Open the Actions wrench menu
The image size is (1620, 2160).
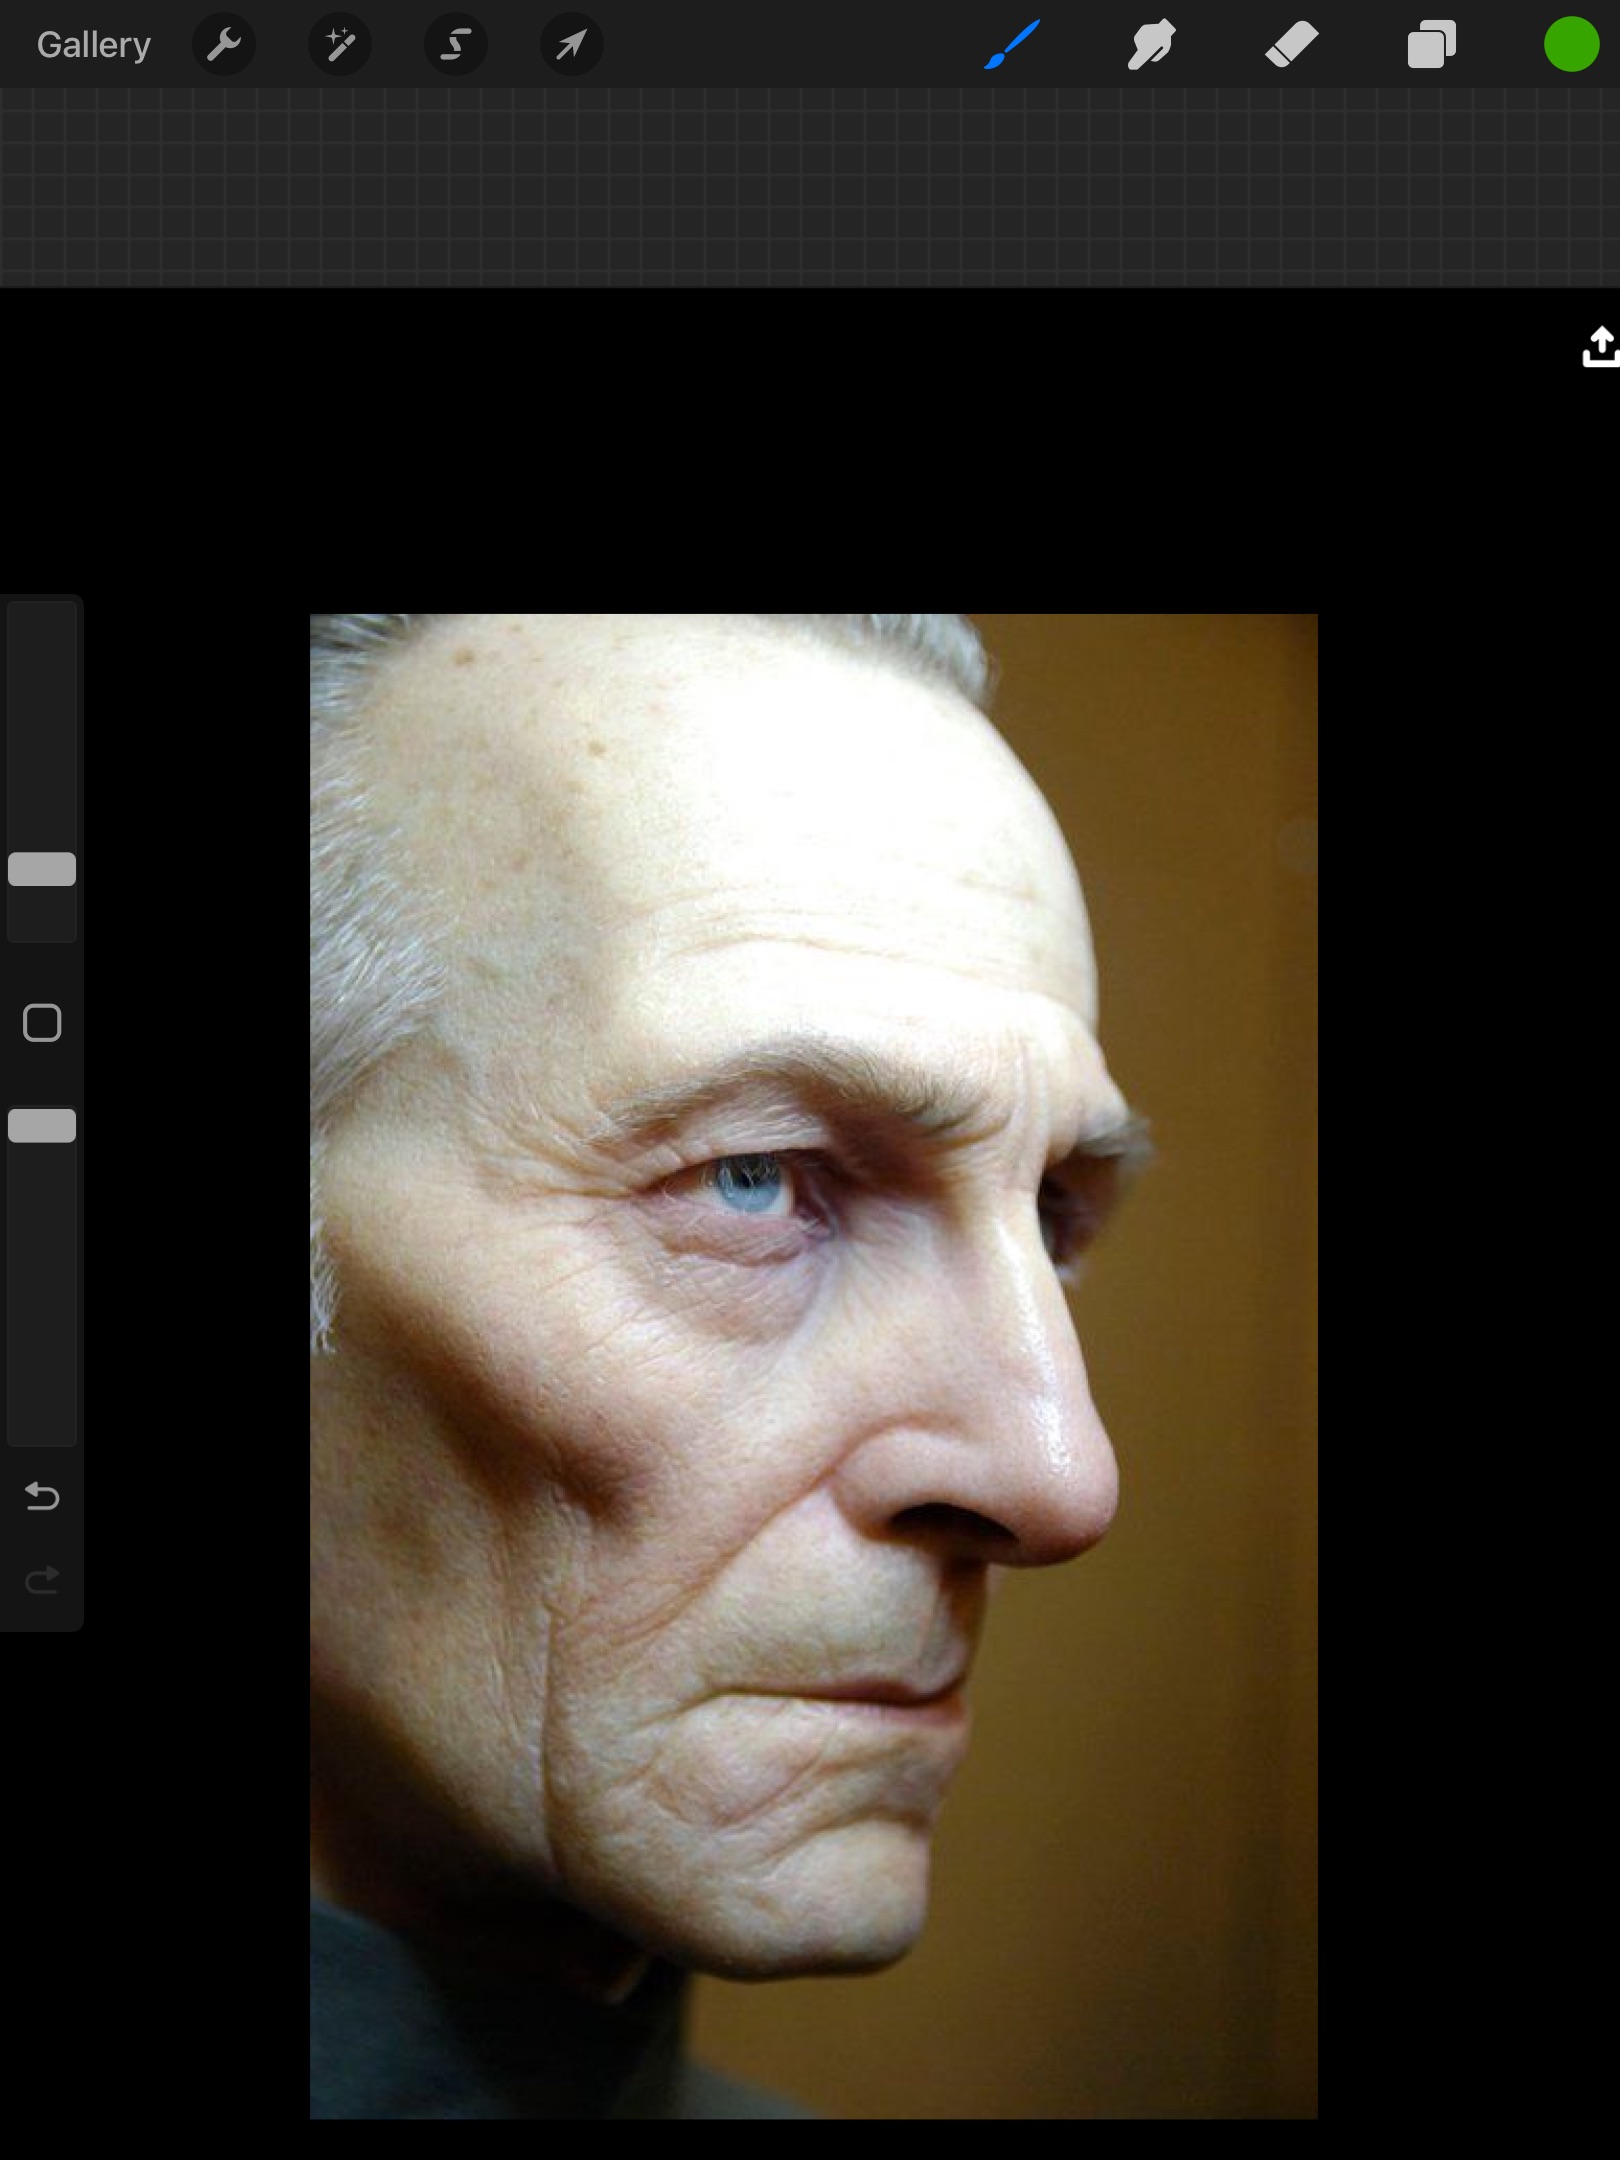[224, 45]
